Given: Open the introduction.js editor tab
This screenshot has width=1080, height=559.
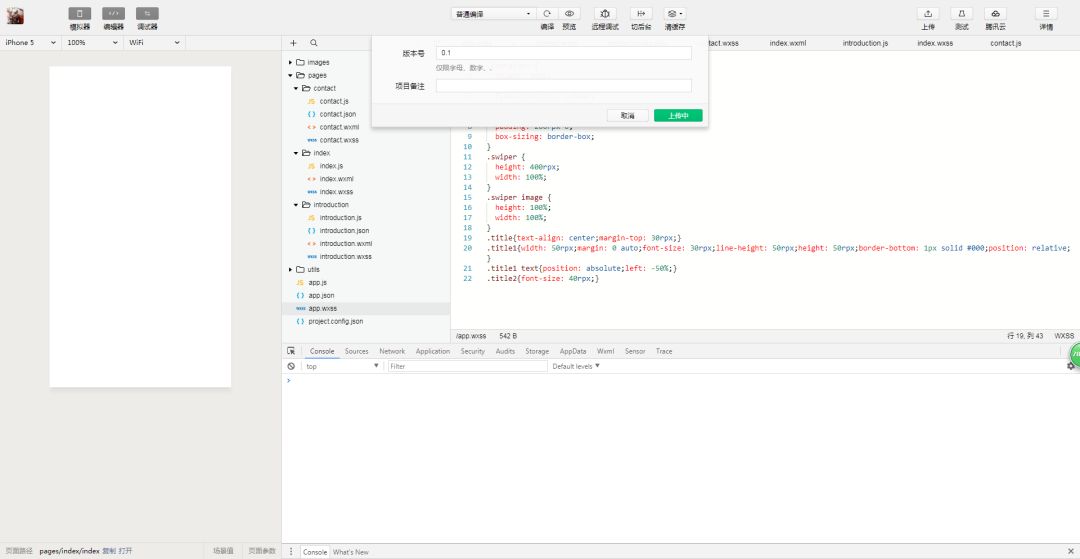Looking at the screenshot, I should click(x=865, y=43).
